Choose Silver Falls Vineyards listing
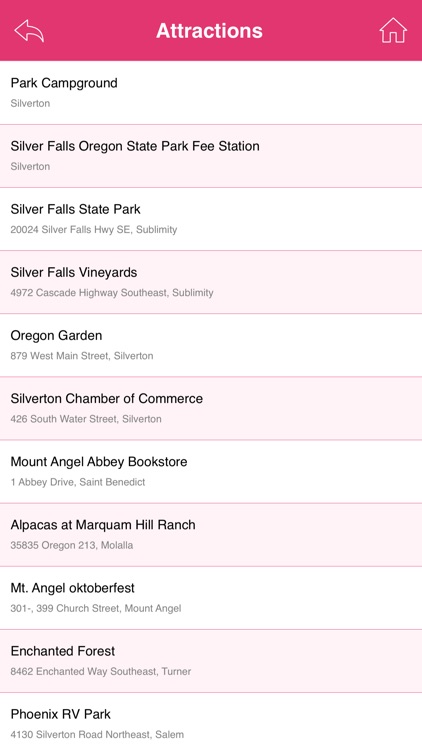422x750 pixels. click(211, 282)
